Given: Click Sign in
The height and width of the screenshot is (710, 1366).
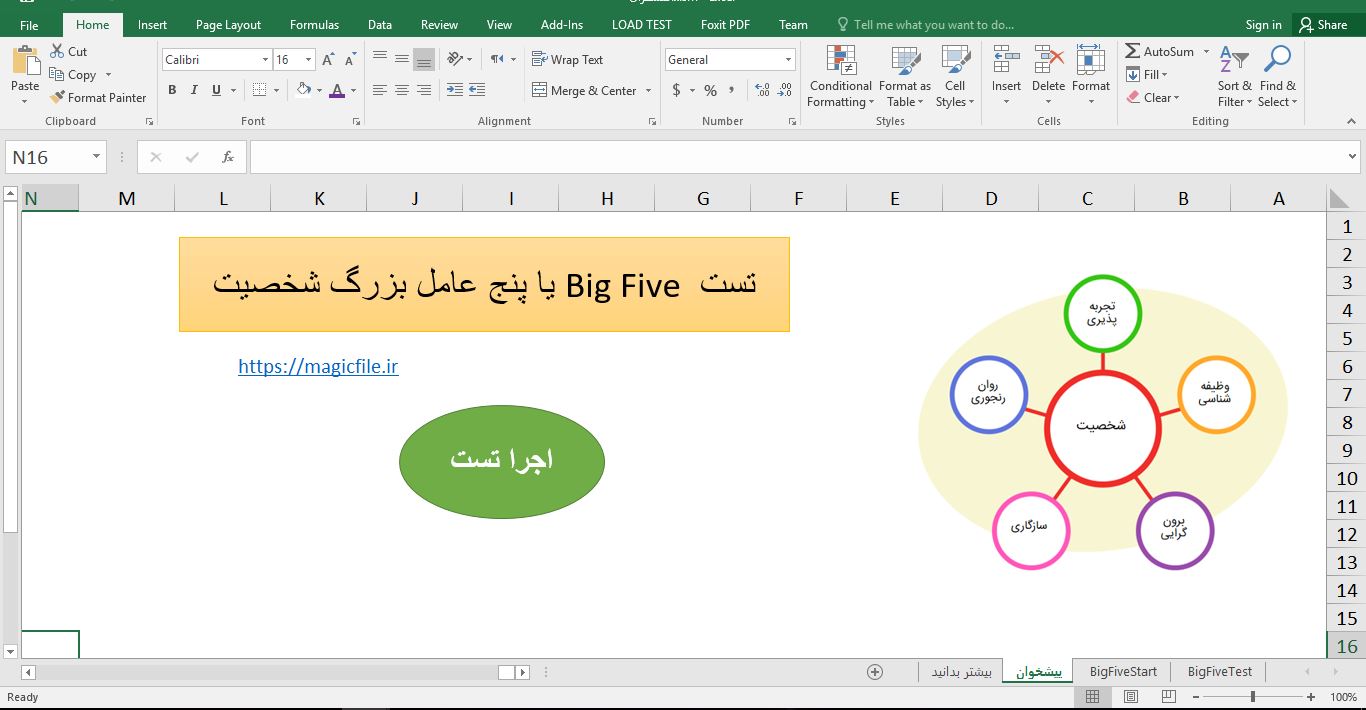Looking at the screenshot, I should [1263, 25].
